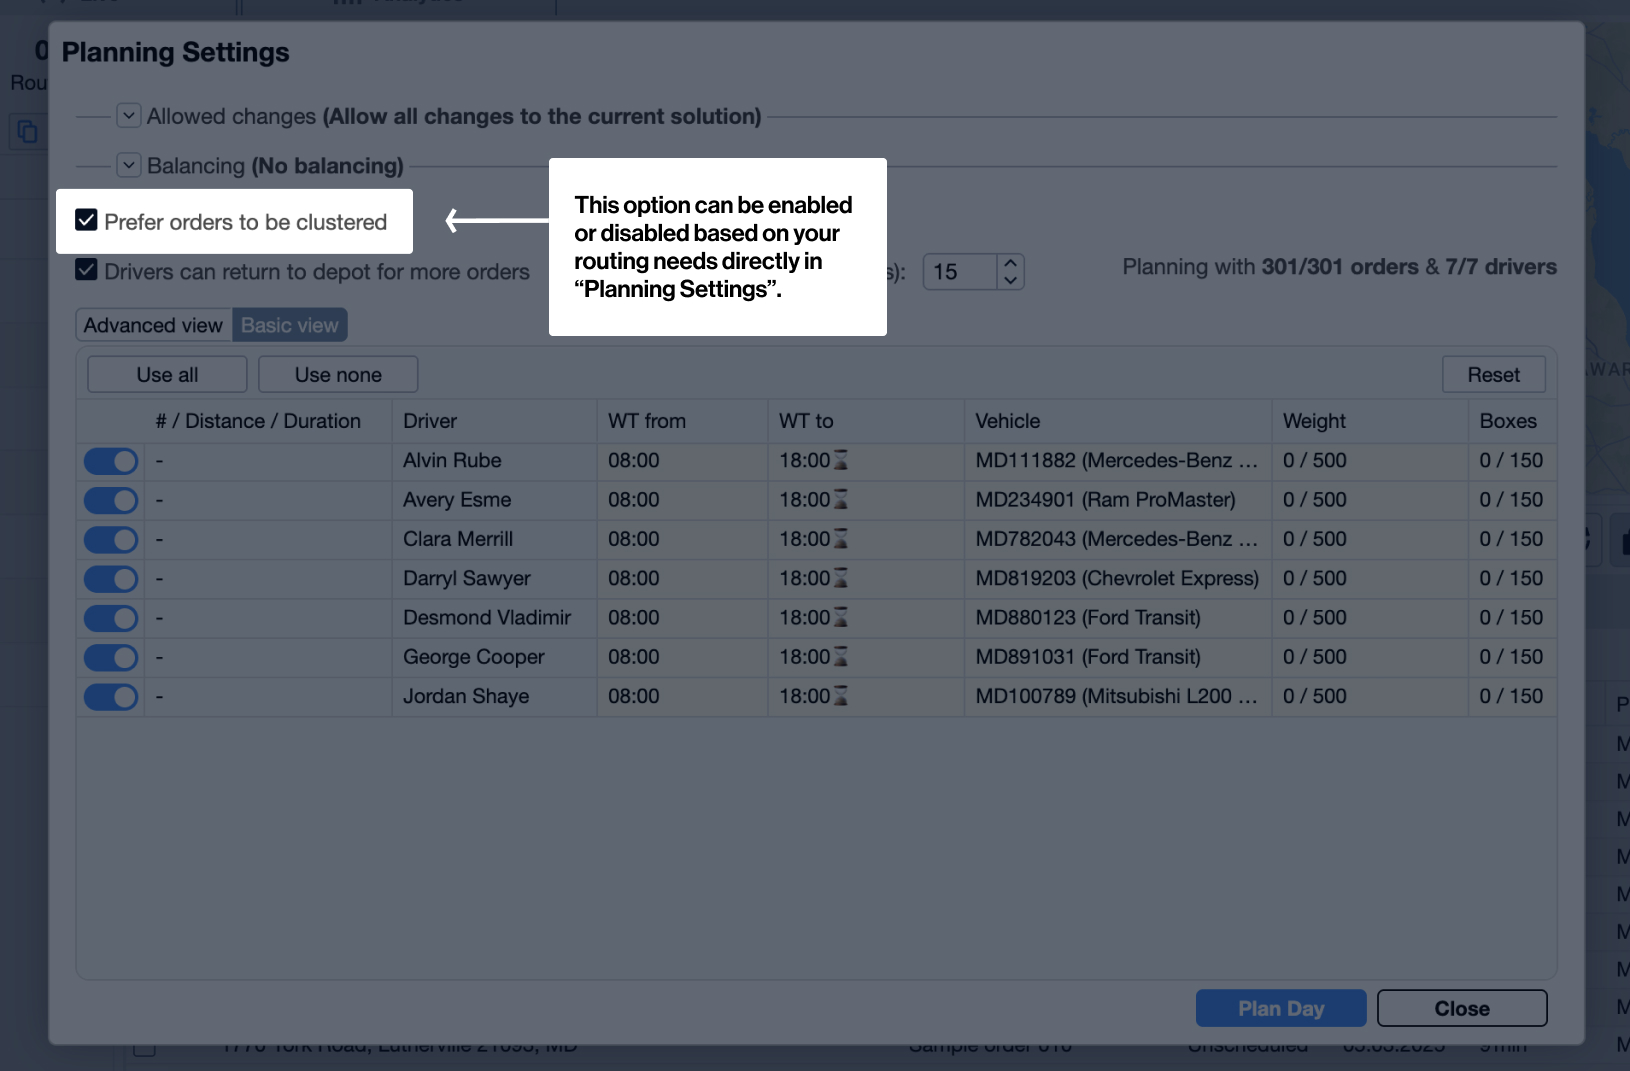Click the "Use all" button
The height and width of the screenshot is (1071, 1630).
click(x=166, y=374)
